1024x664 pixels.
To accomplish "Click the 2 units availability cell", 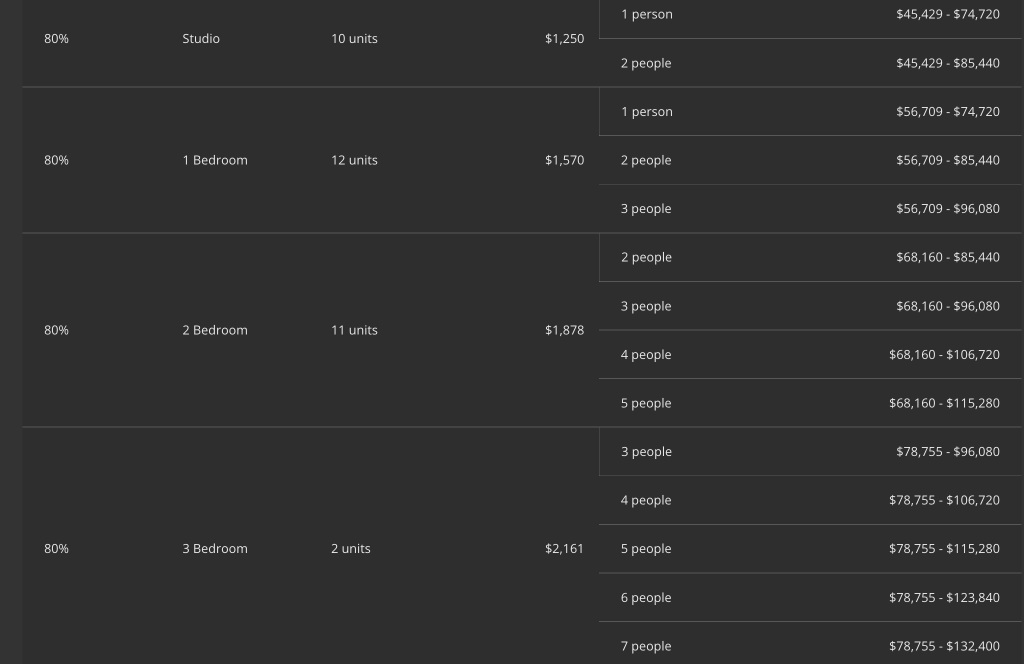I will coord(350,549).
